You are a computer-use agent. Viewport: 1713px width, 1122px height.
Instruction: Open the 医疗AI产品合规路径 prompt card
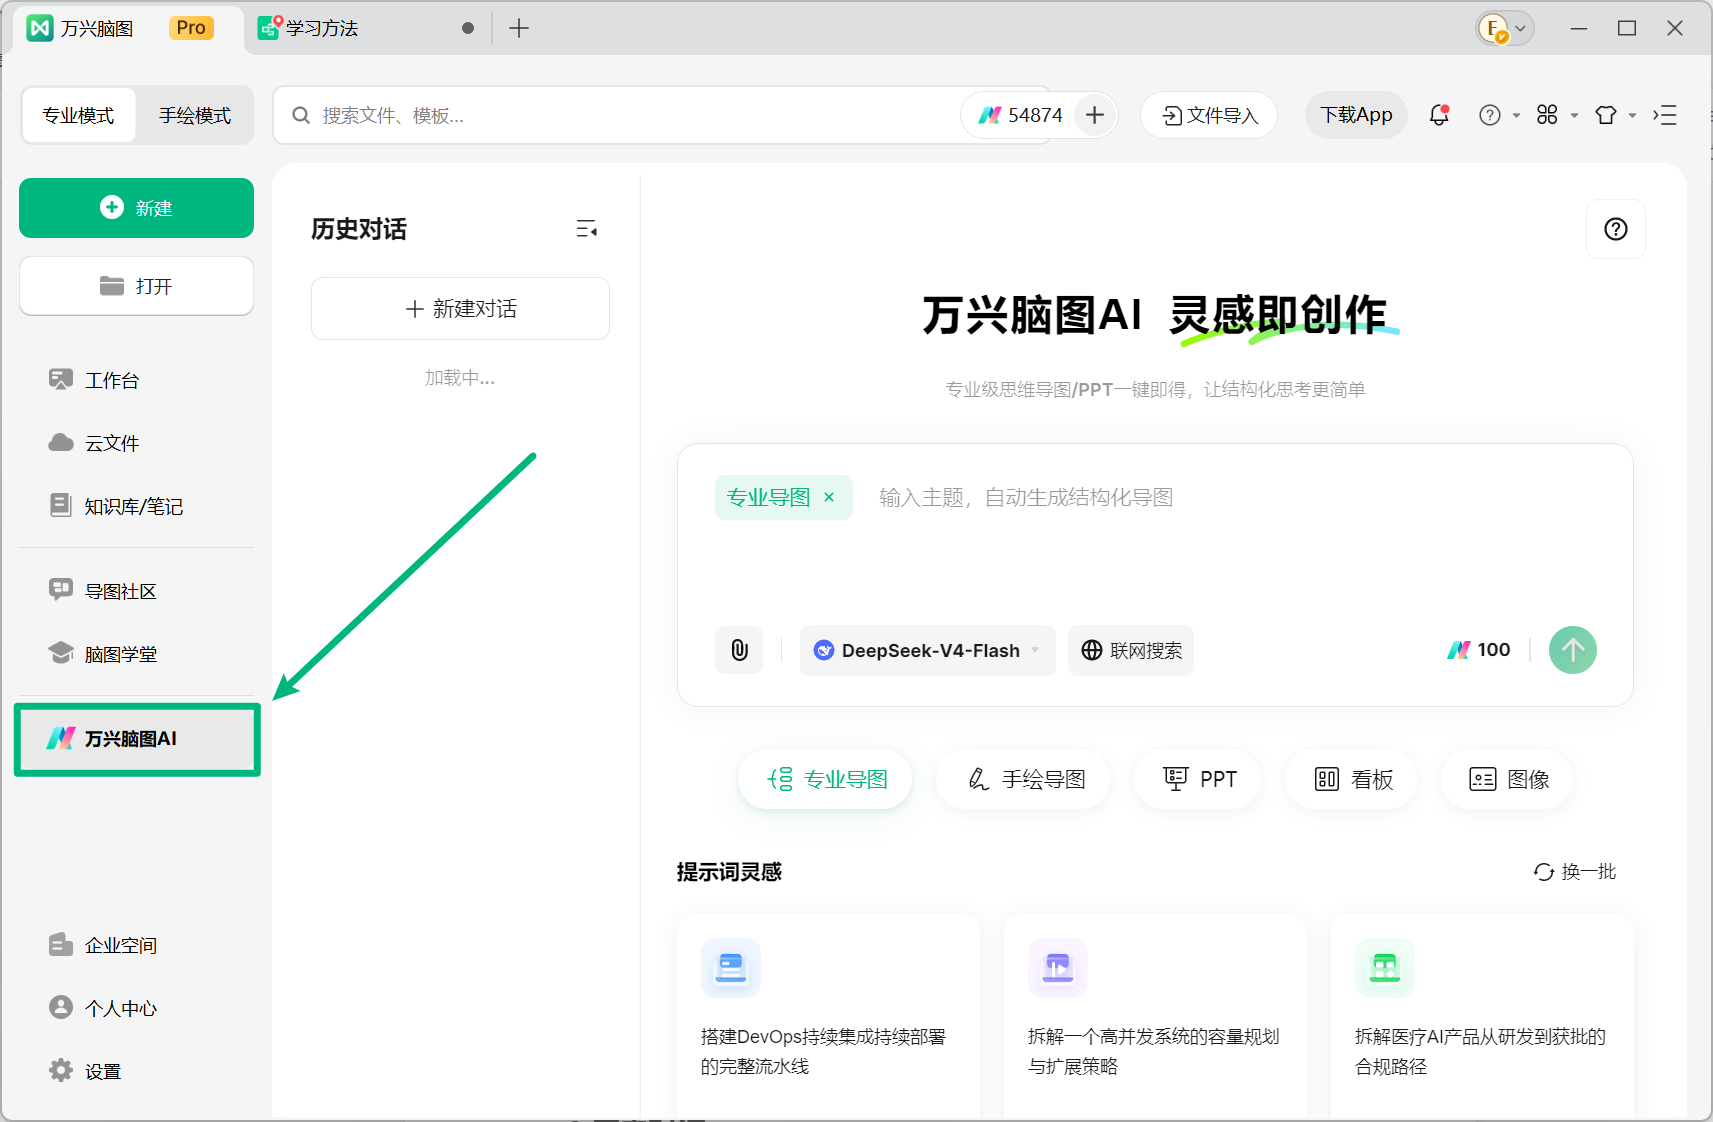(x=1482, y=1014)
